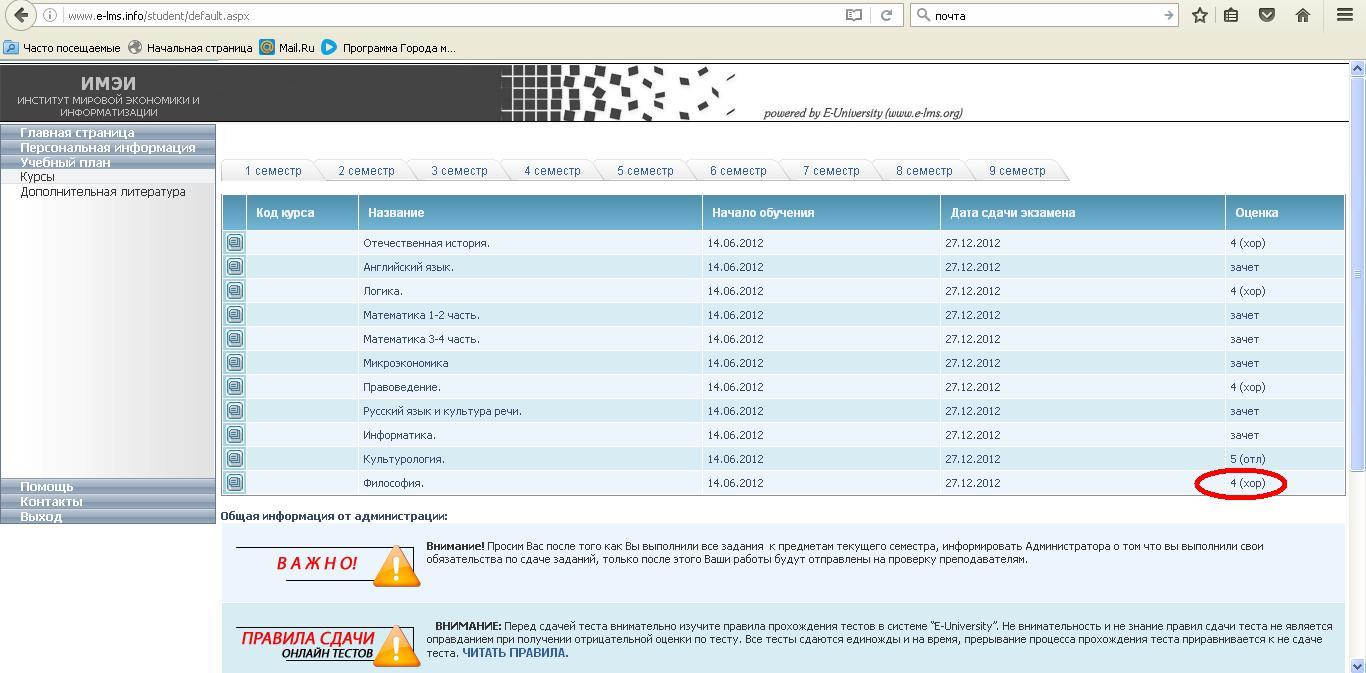The image size is (1366, 673).
Task: Open Персональная информация in sidebar
Action: [108, 147]
